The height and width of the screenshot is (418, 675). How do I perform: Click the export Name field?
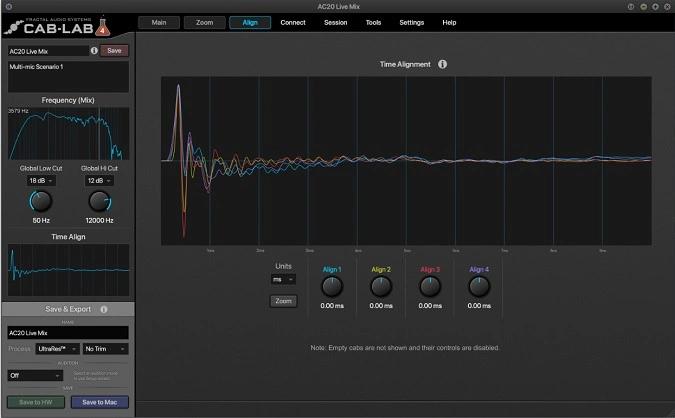click(68, 332)
